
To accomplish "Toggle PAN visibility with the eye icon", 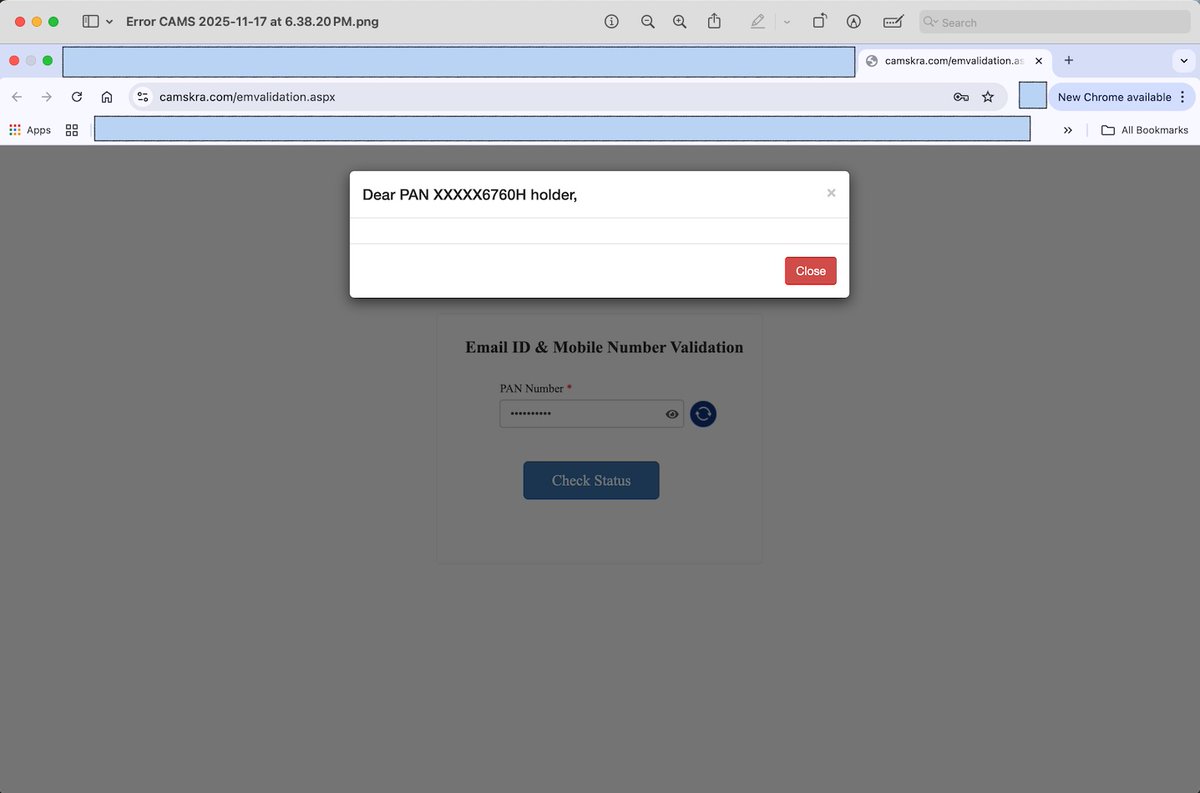I will pyautogui.click(x=671, y=413).
